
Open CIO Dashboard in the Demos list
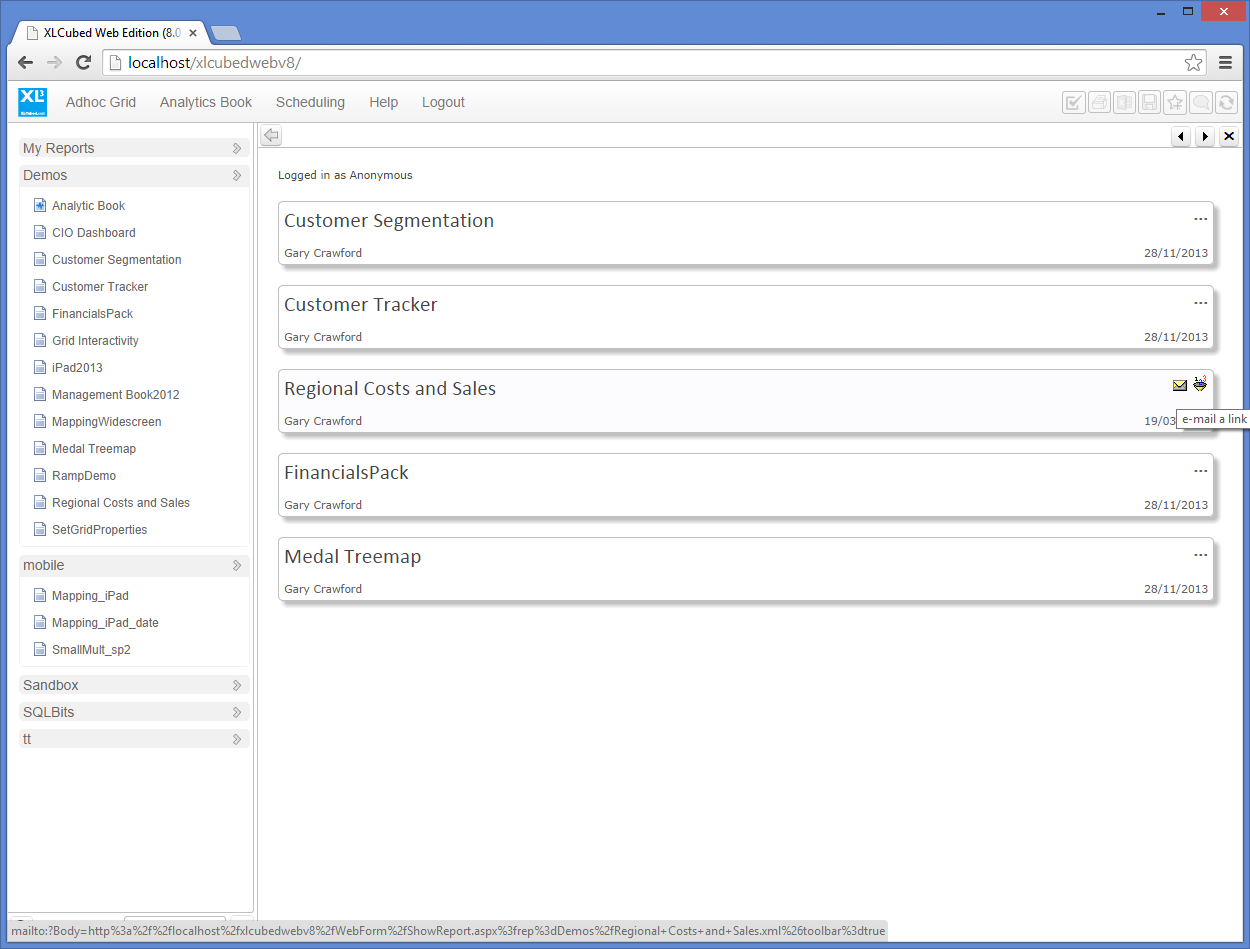point(93,233)
